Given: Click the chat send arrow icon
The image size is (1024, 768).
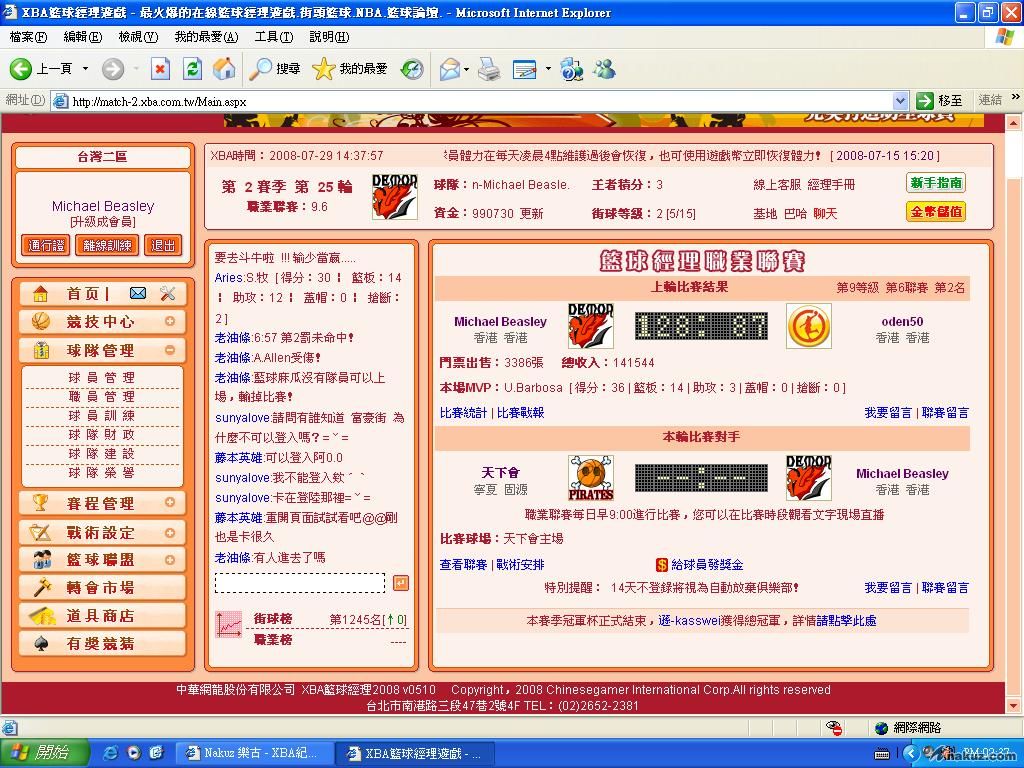Looking at the screenshot, I should 400,583.
